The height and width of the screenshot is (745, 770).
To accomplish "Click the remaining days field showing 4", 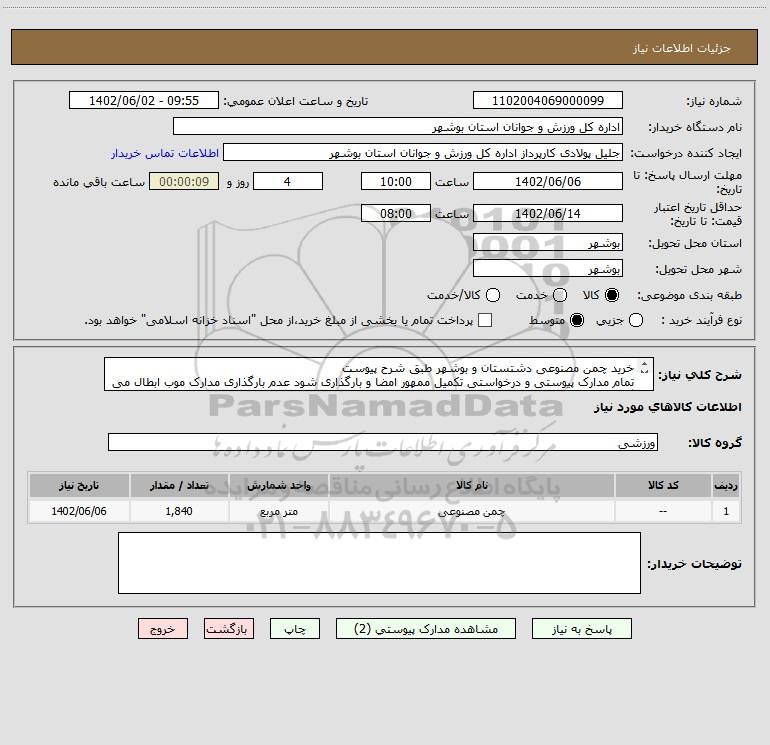I will coord(288,181).
